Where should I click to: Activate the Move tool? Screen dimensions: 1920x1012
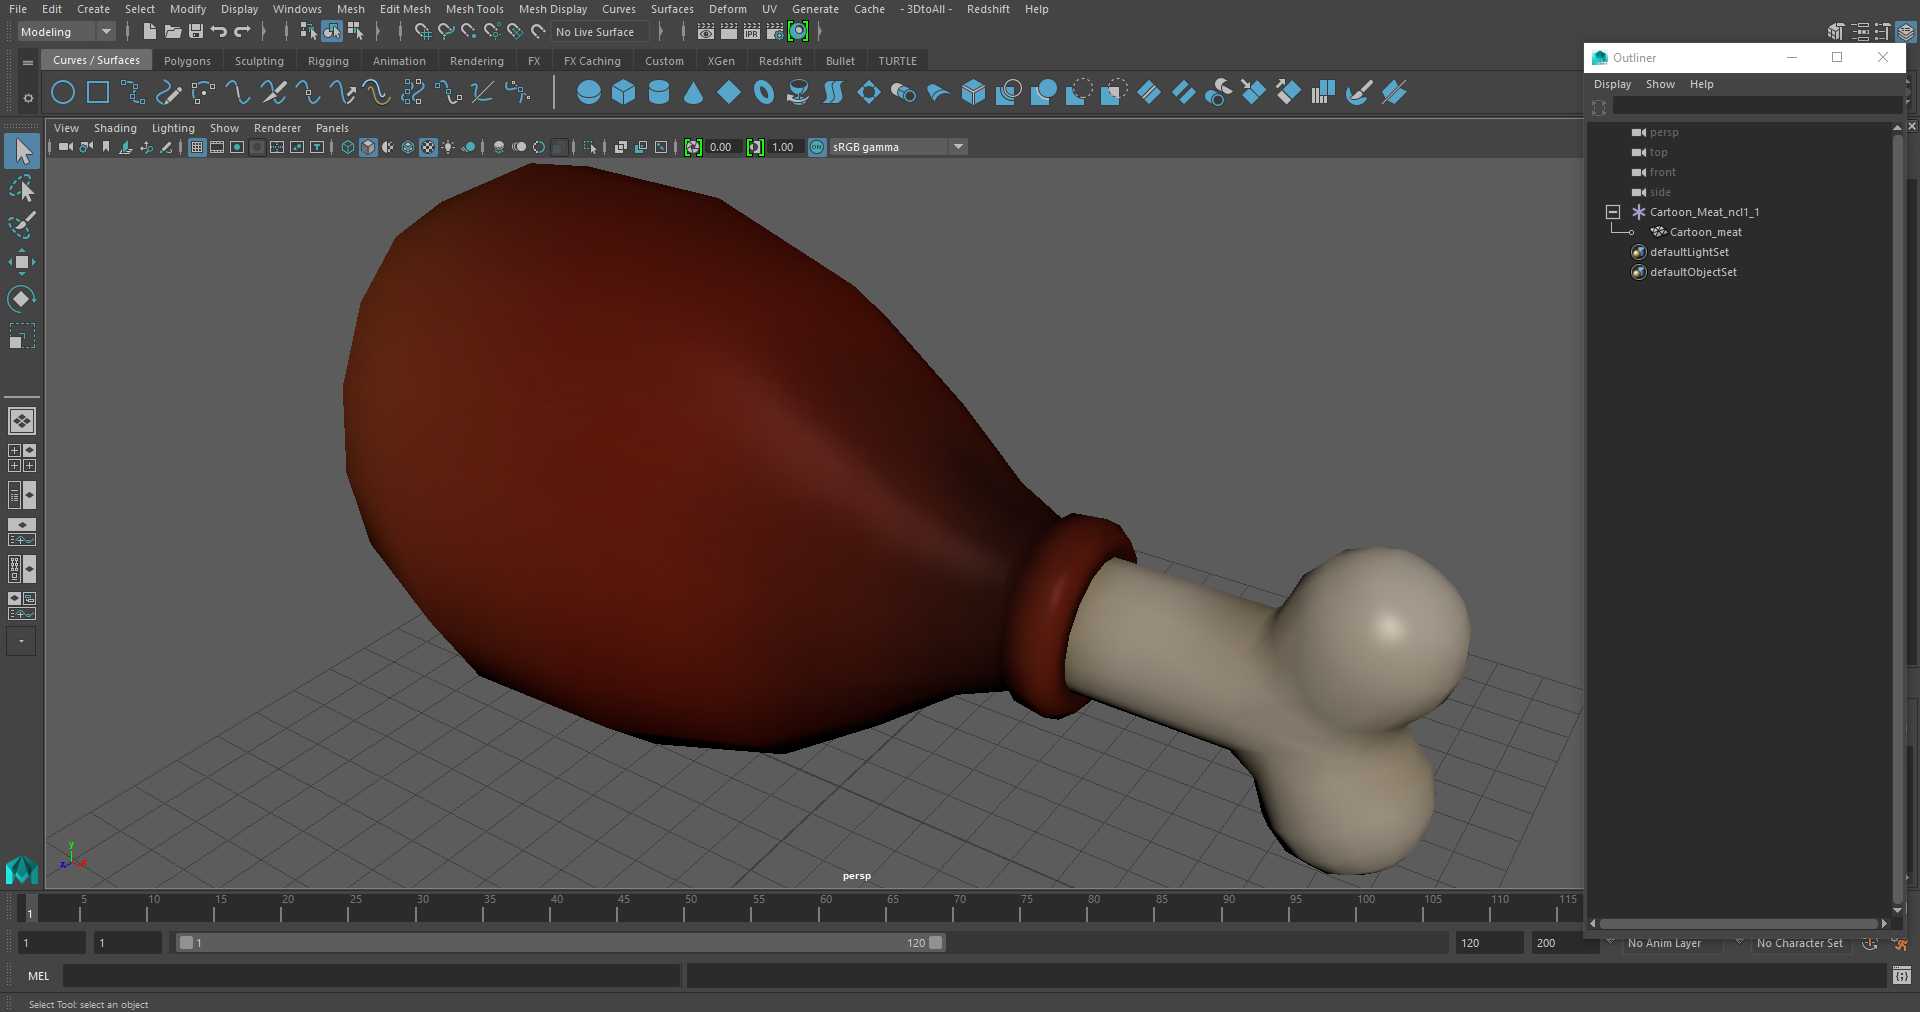[x=22, y=262]
